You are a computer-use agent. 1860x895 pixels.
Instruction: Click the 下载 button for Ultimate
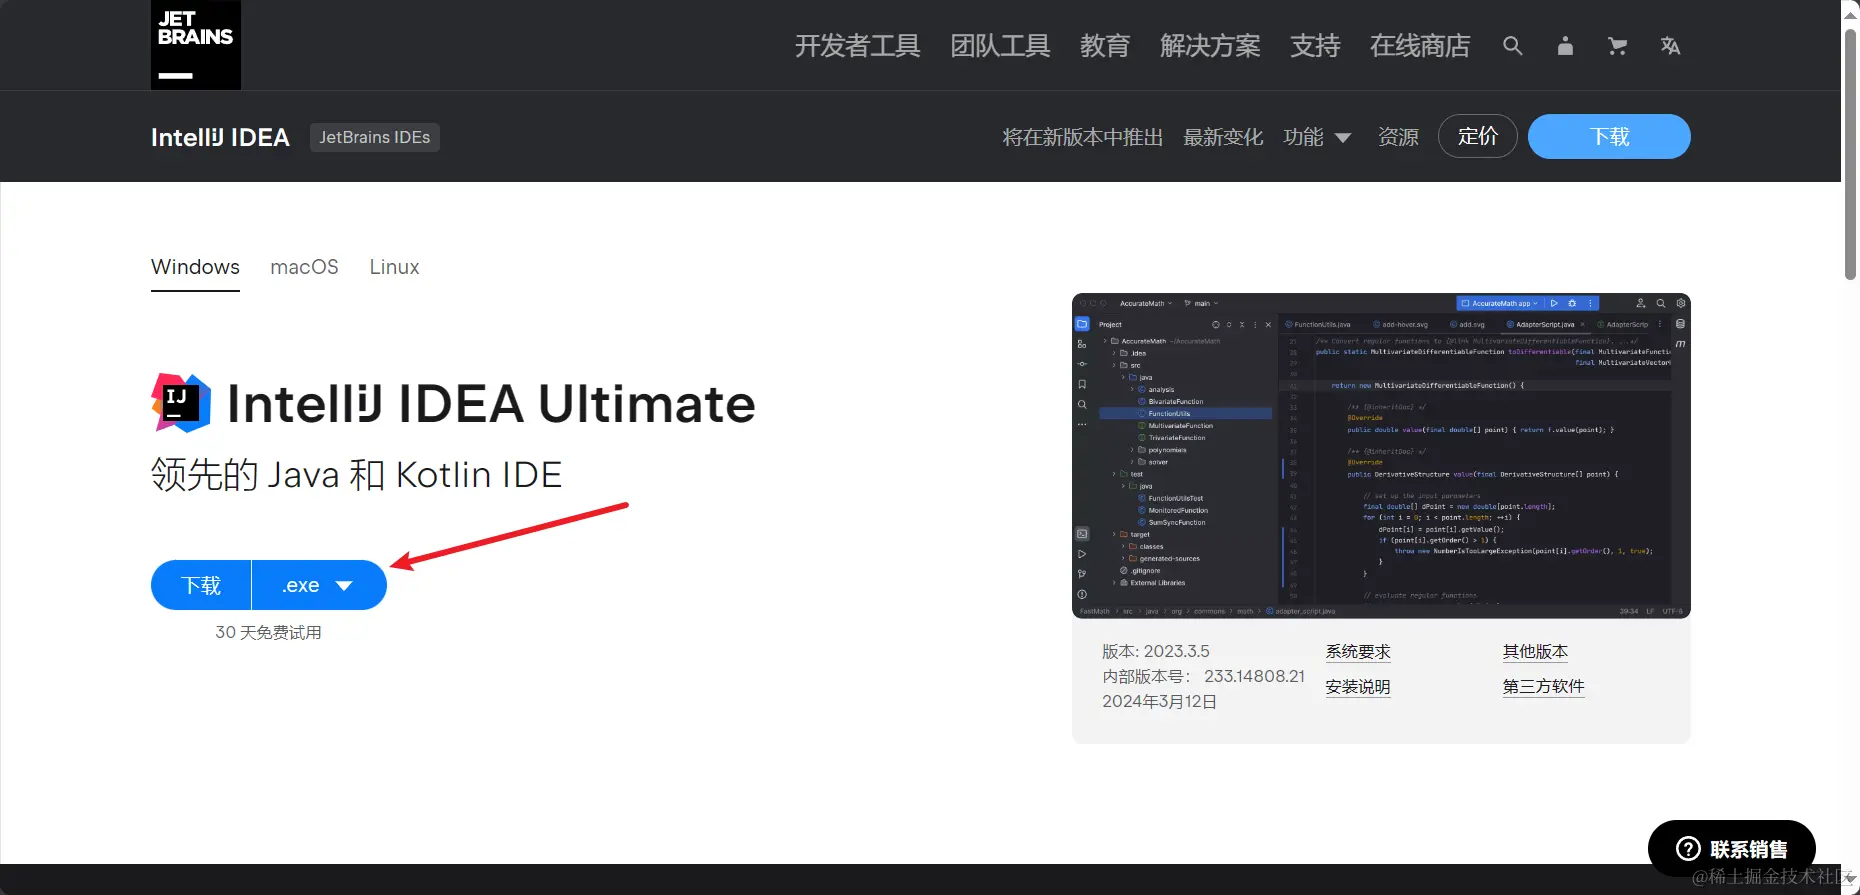[x=201, y=585]
